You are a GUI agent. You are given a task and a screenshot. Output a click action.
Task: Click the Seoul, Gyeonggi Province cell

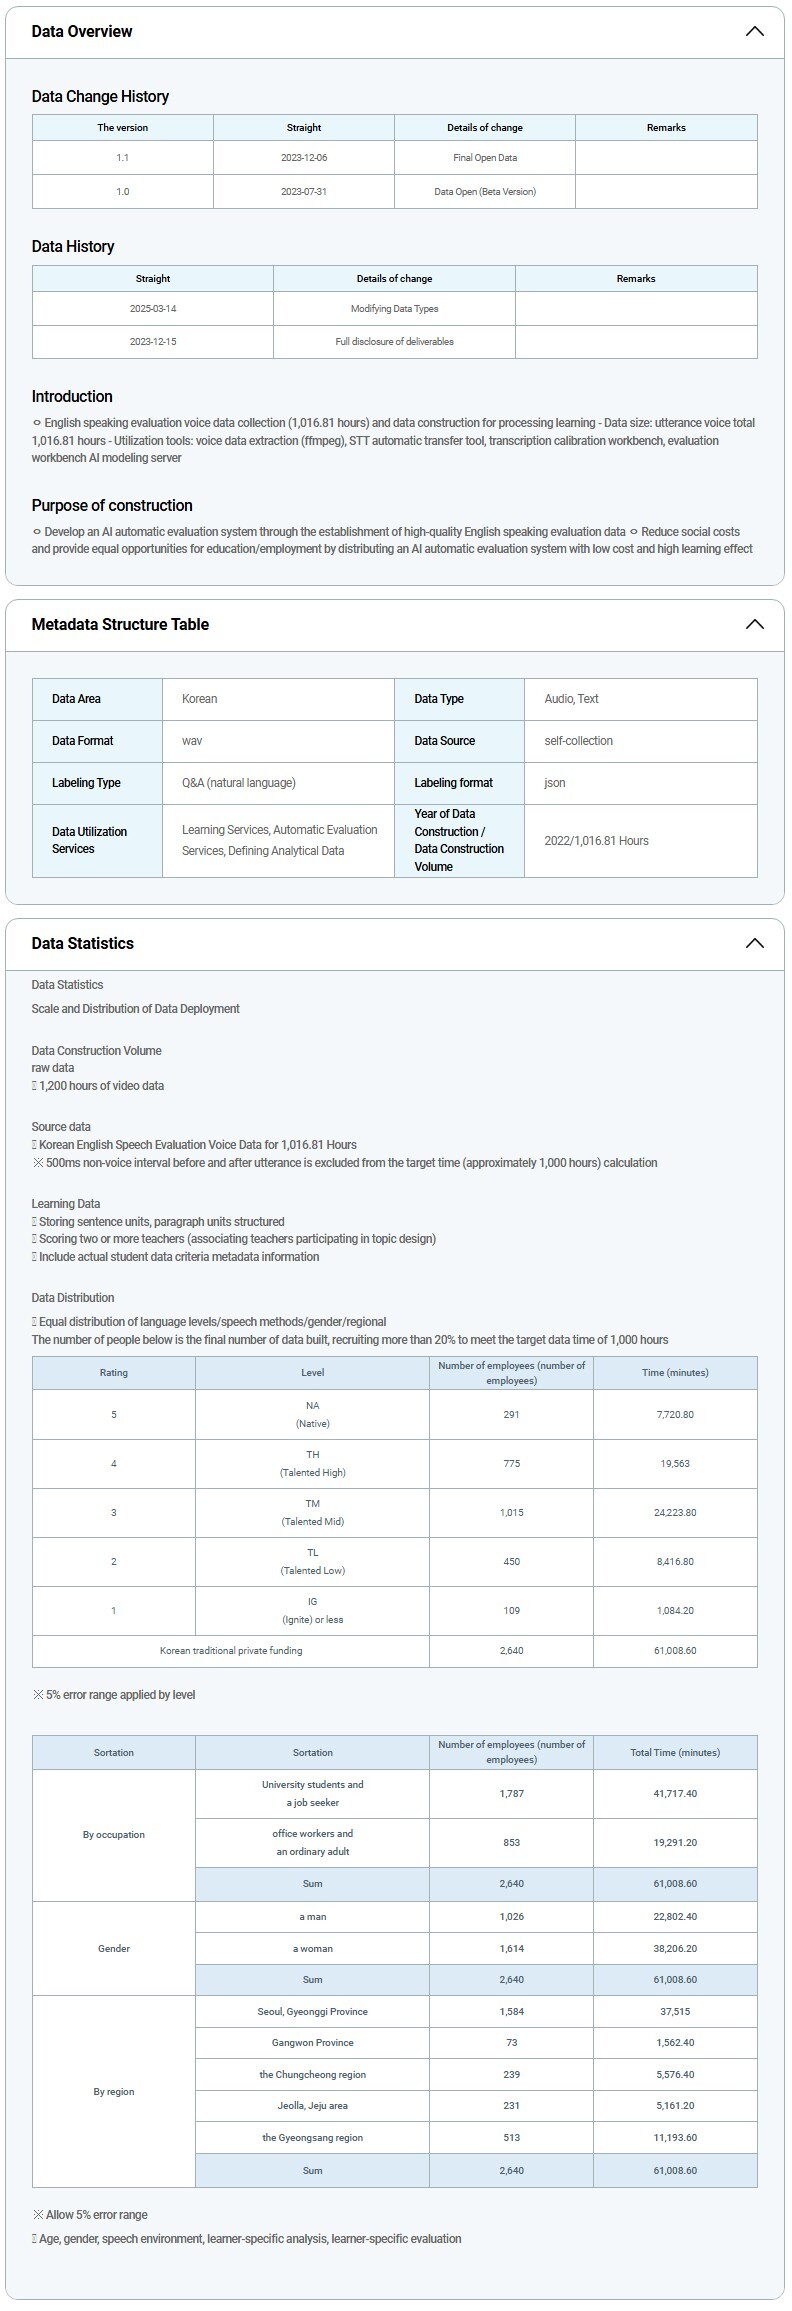(312, 2011)
